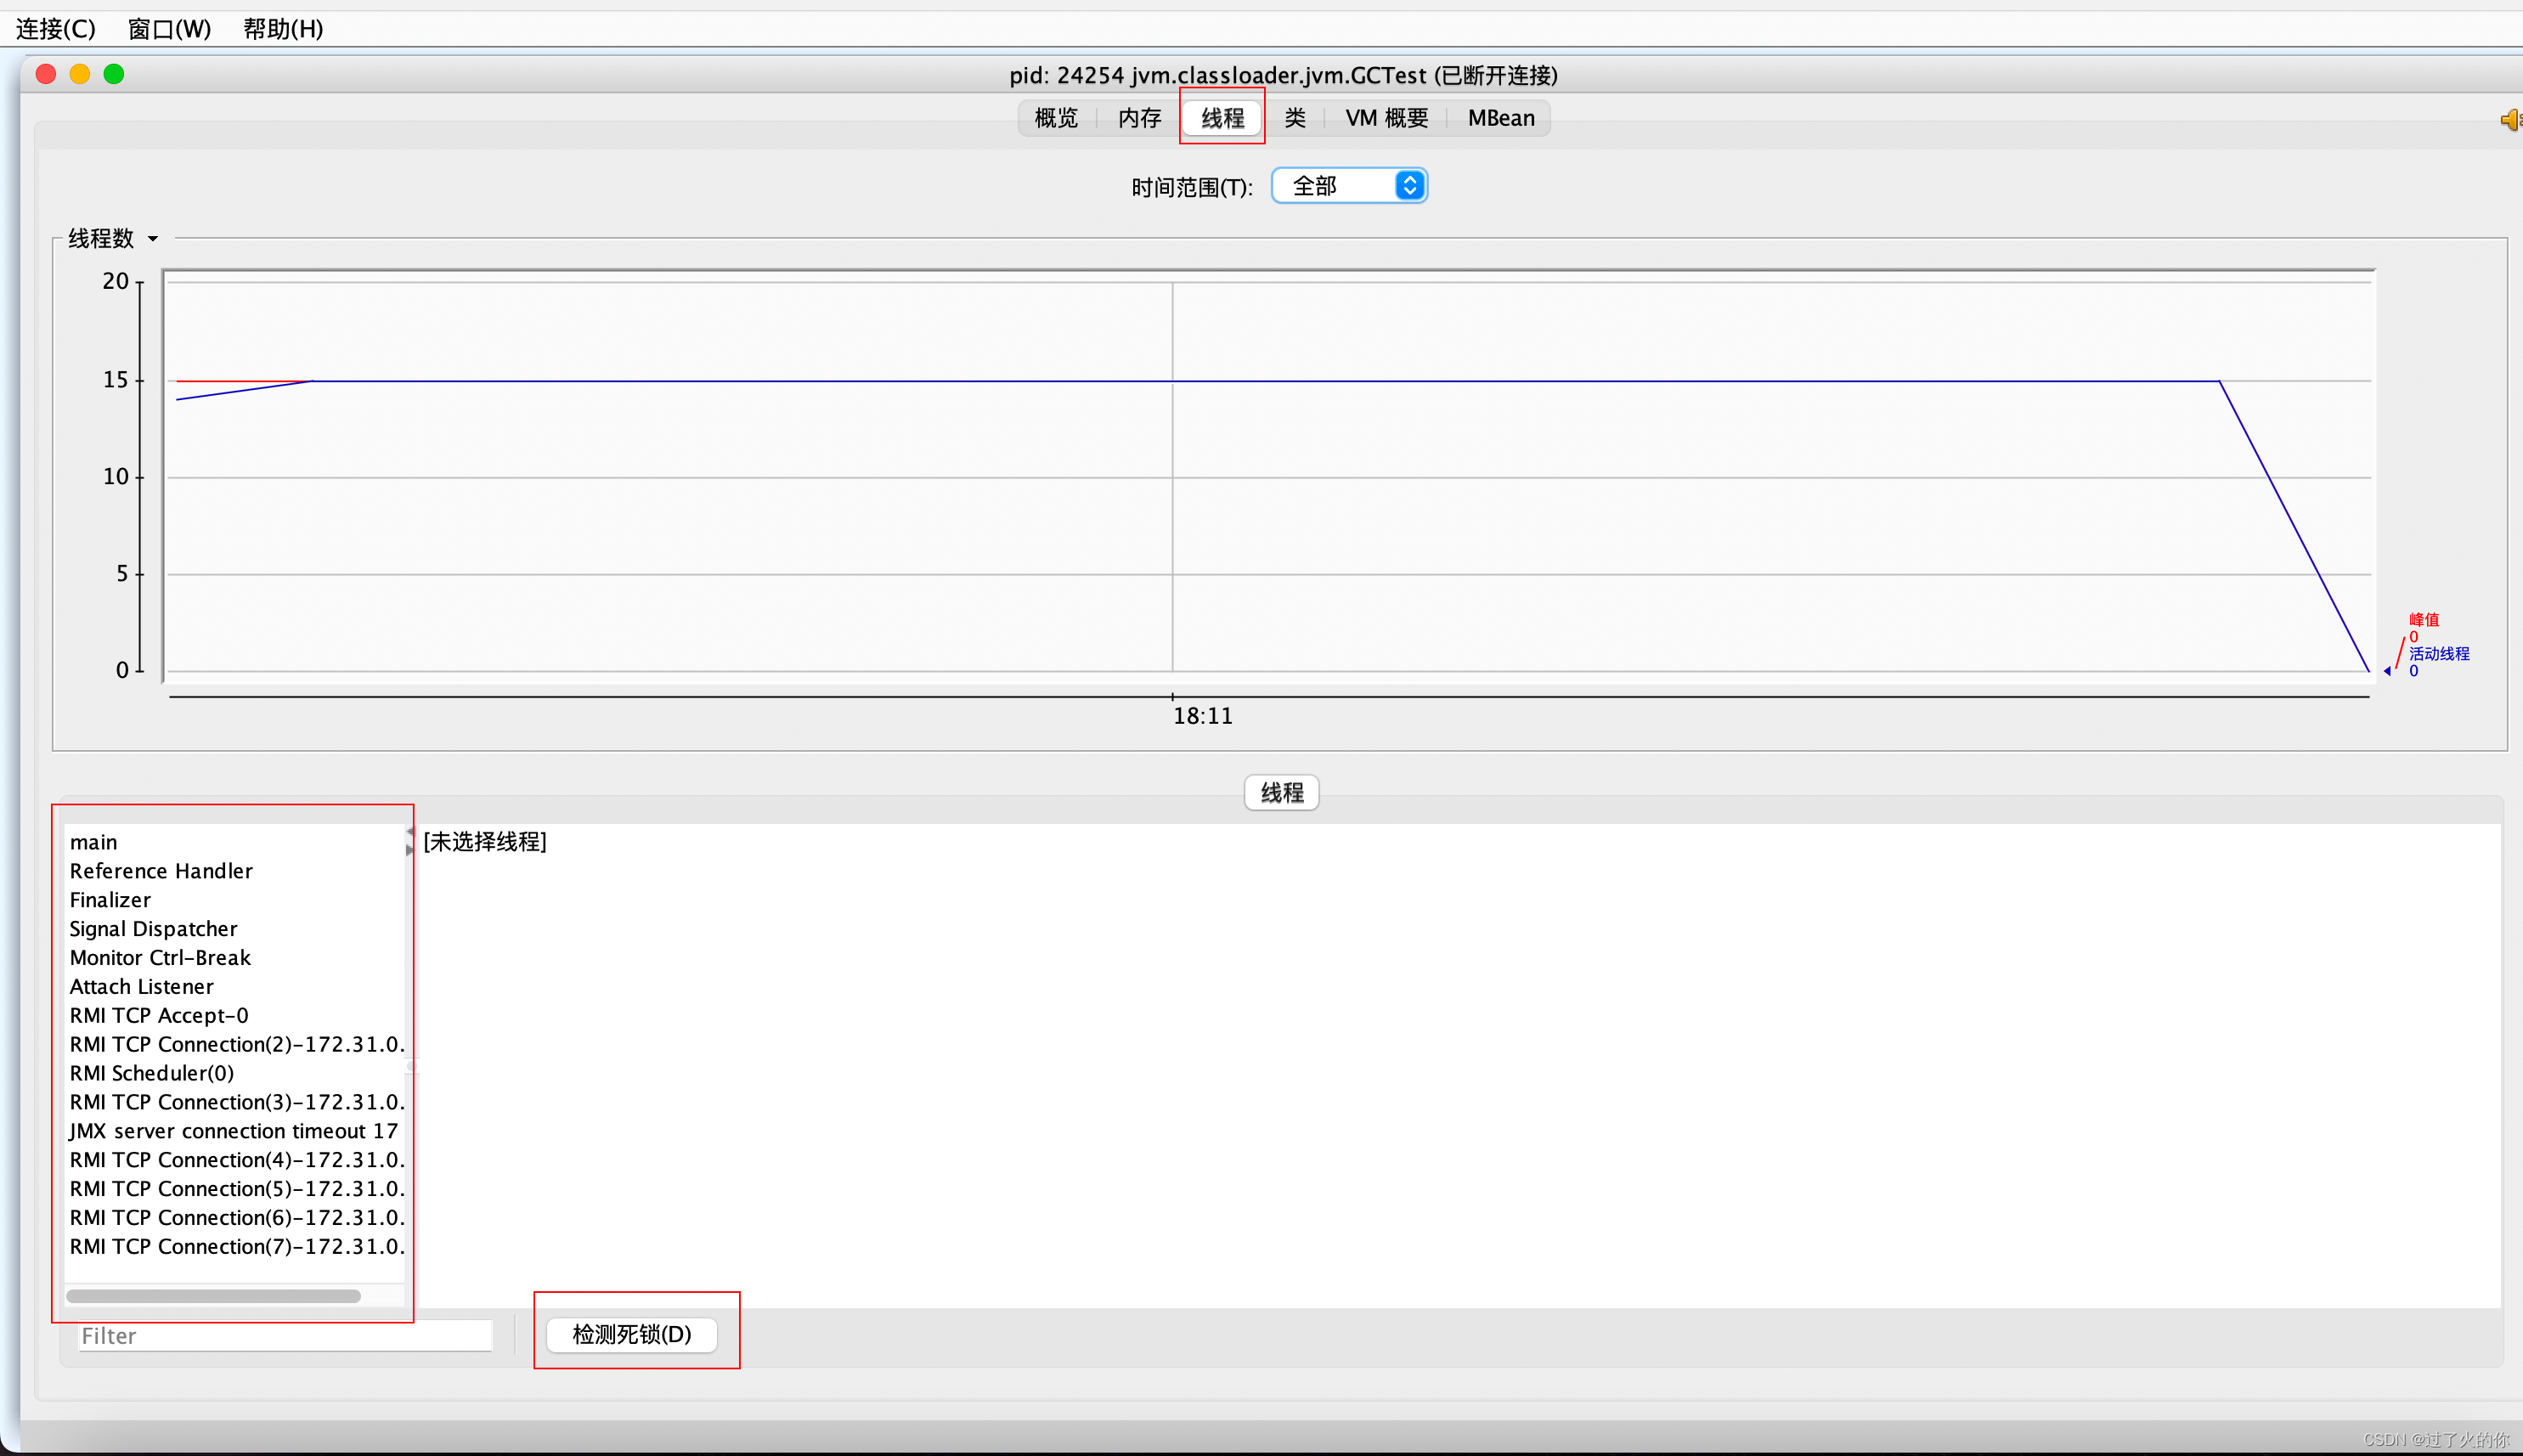Select the Finalizer thread
Screen dimensions: 2523x1456
tap(110, 900)
